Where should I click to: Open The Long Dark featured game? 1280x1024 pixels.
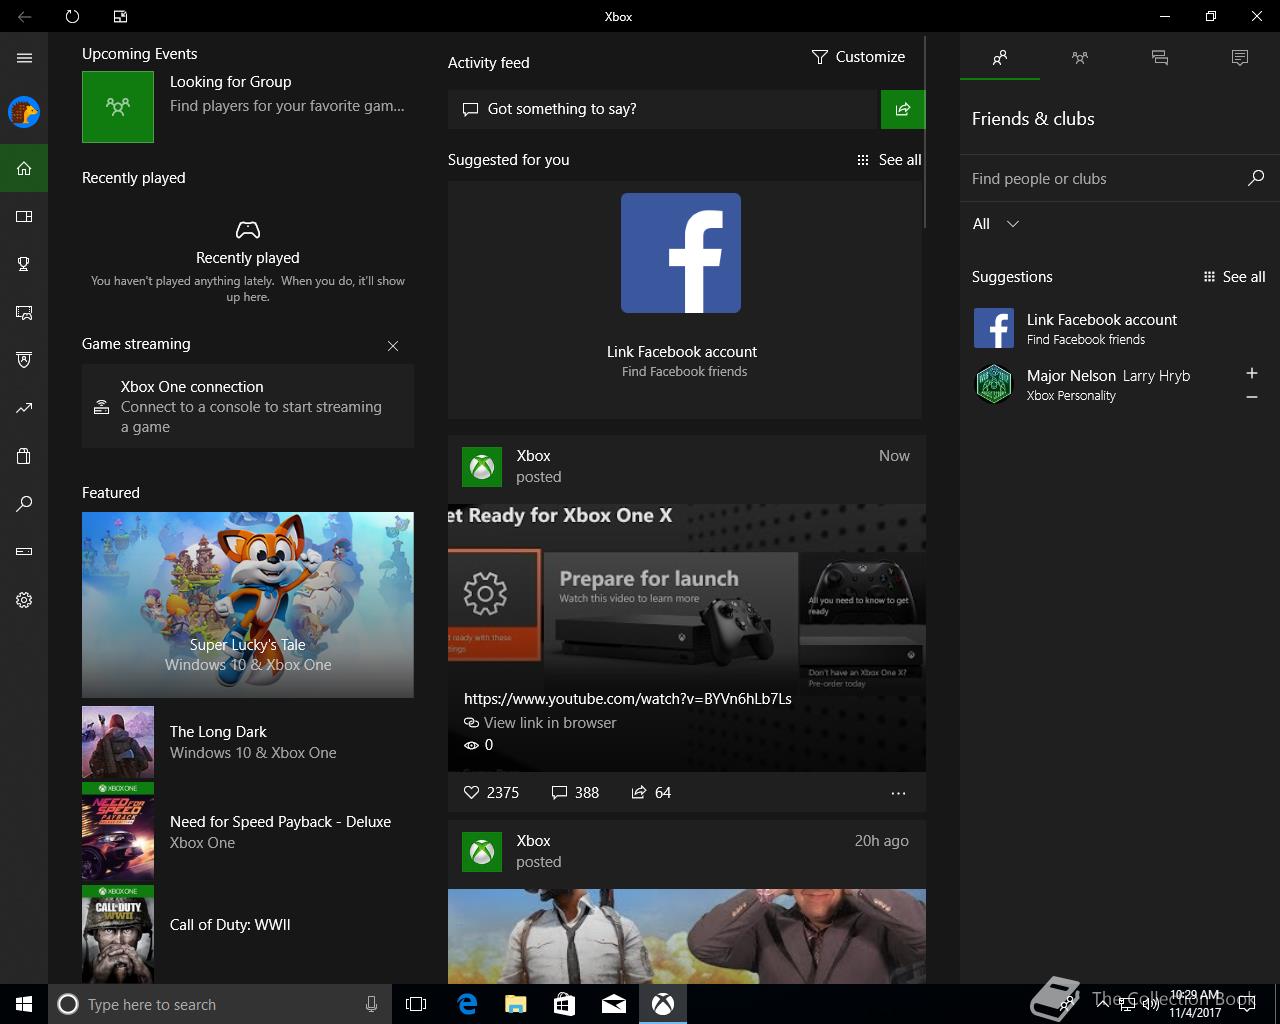coord(248,742)
